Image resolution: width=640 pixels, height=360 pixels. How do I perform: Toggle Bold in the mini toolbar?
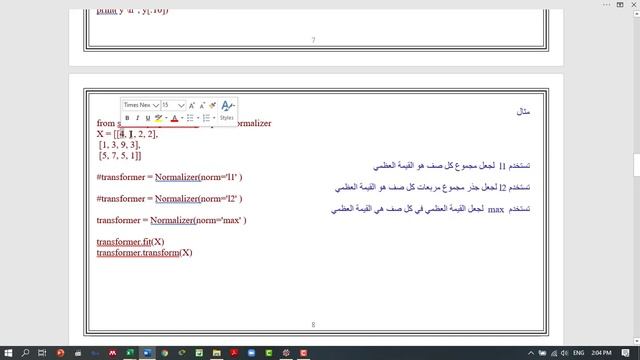pos(127,118)
